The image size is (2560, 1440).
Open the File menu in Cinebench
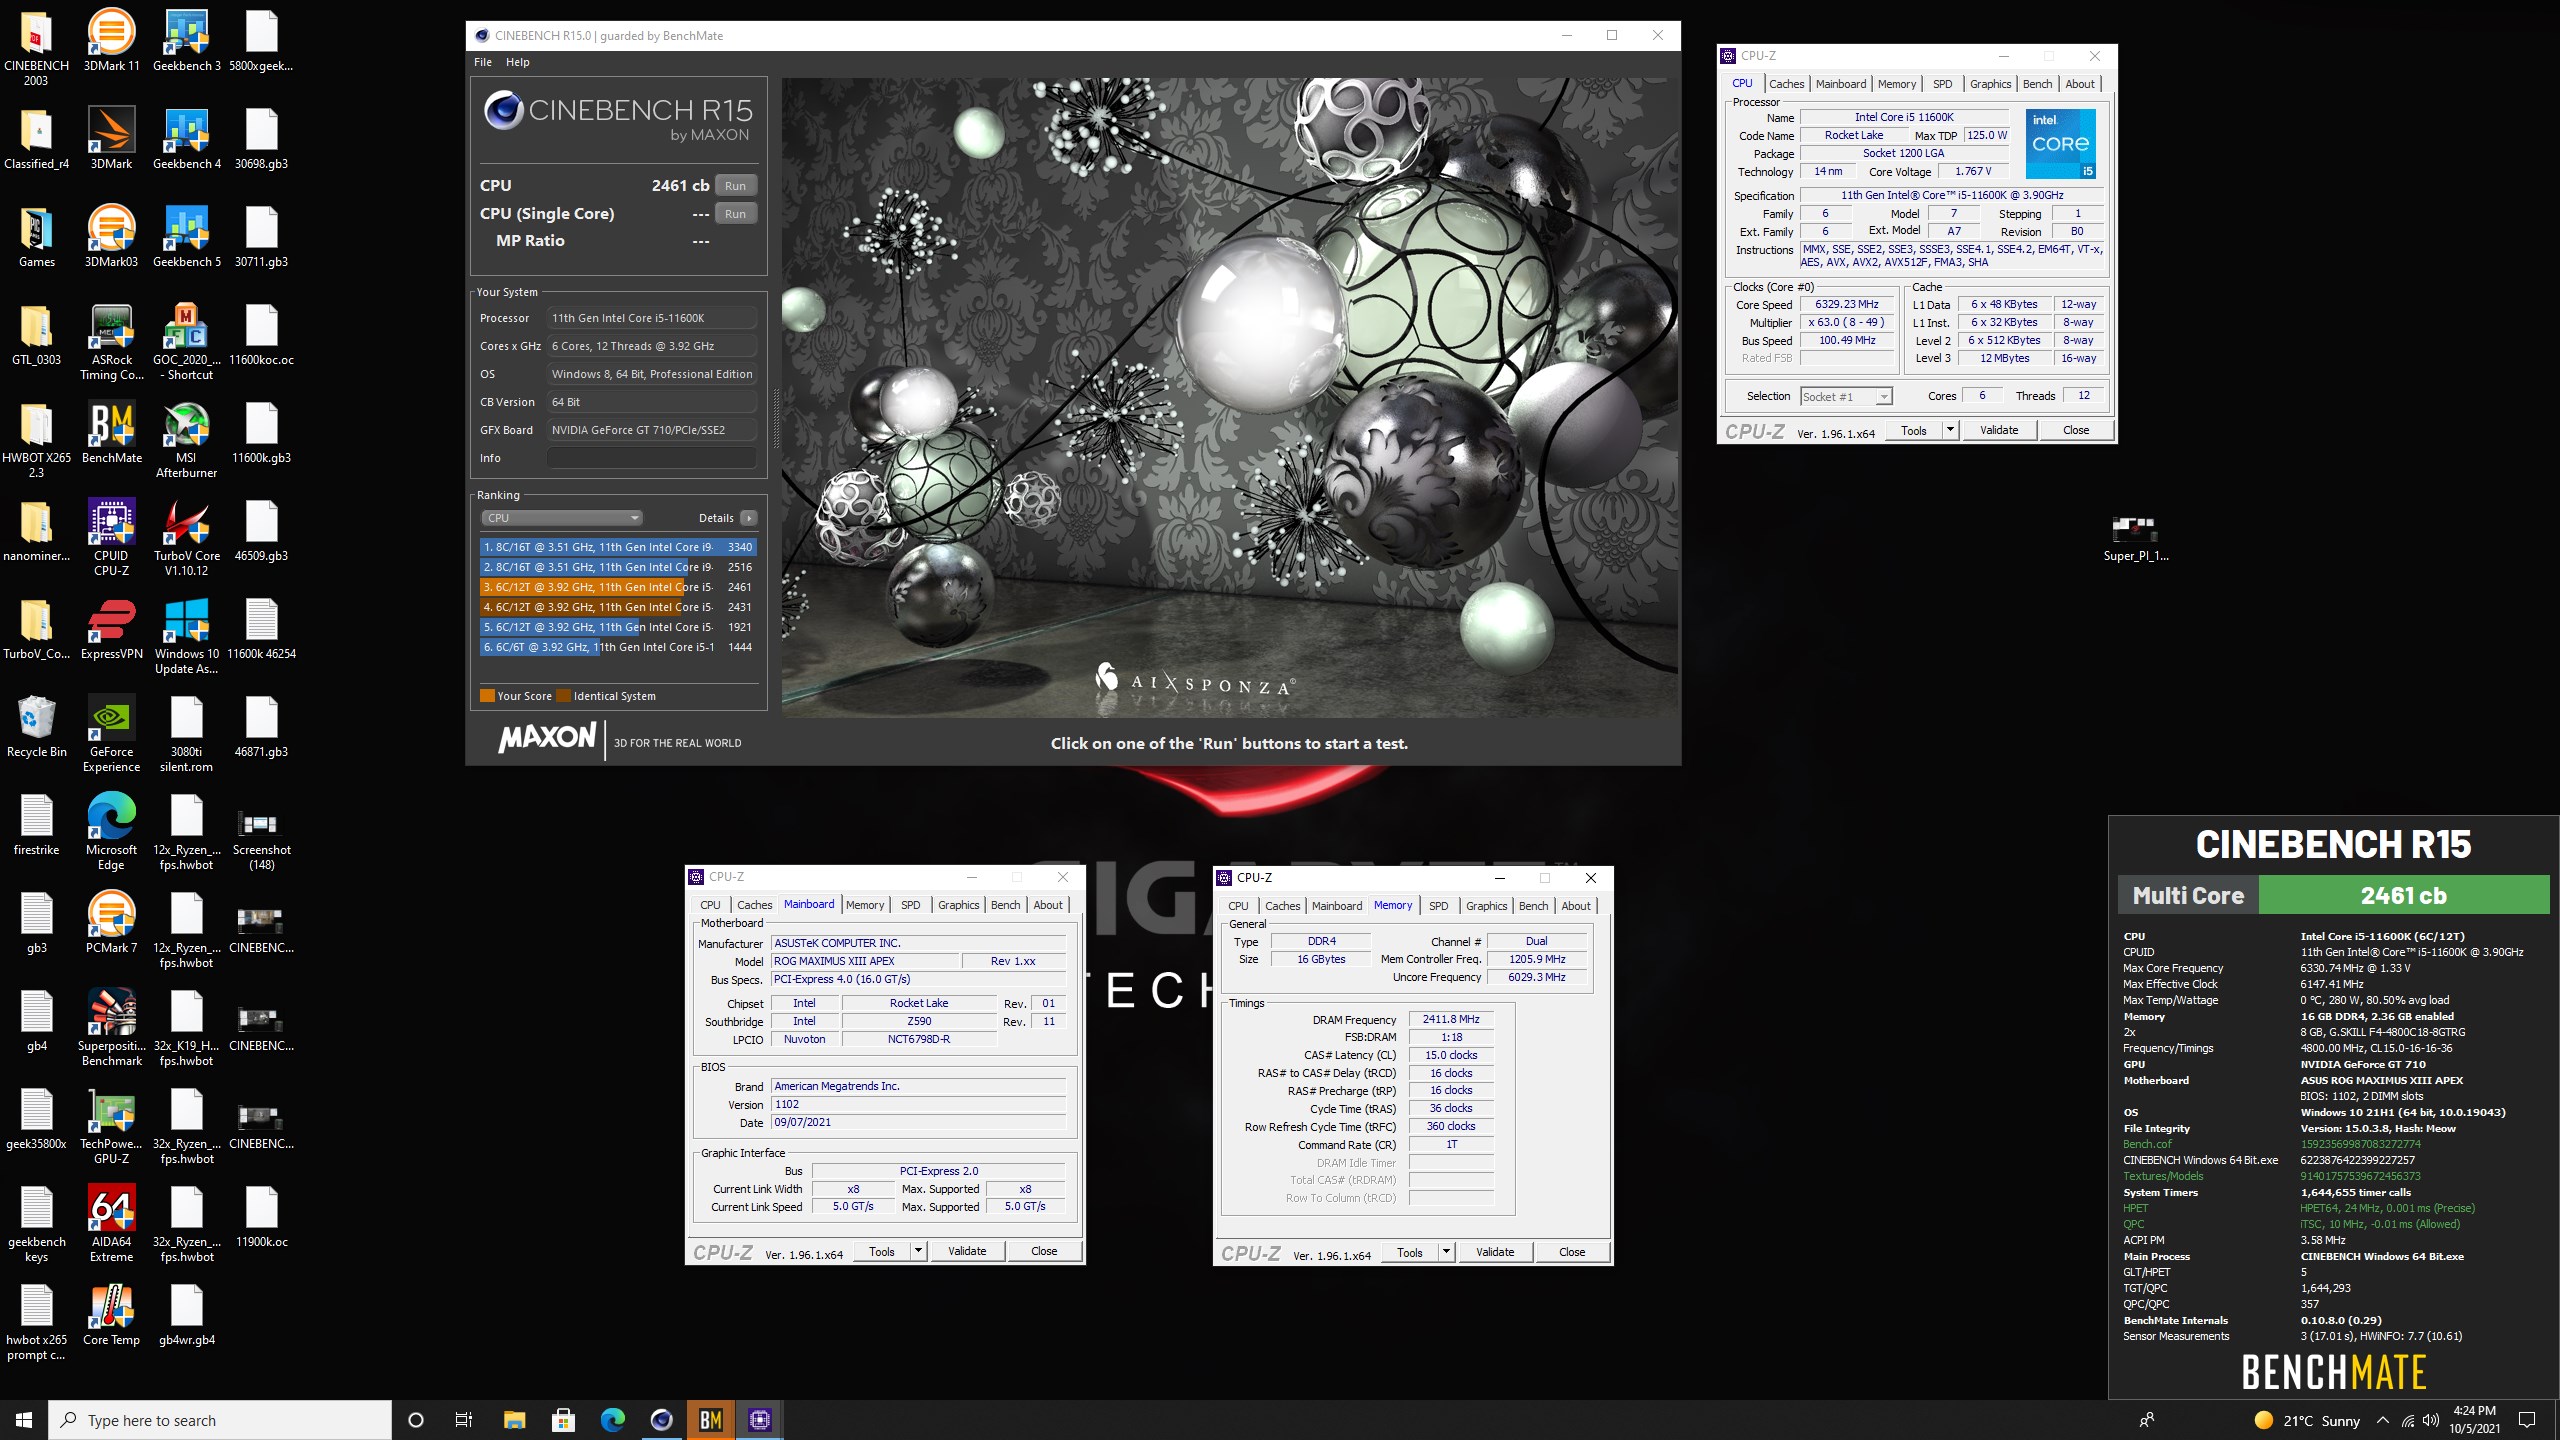click(x=483, y=62)
